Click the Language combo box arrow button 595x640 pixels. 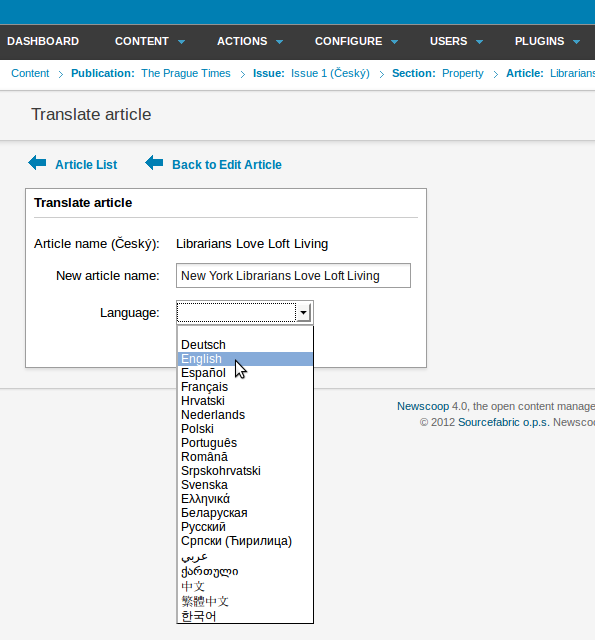coord(303,313)
